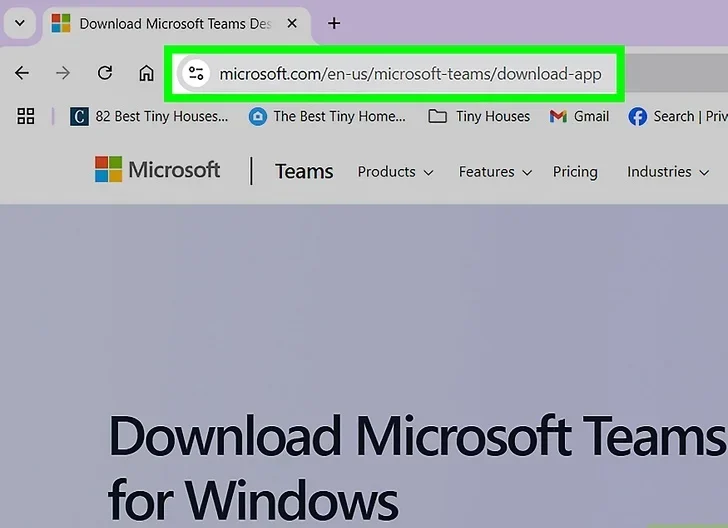
Task: Go back with the browser back arrow
Action: click(x=22, y=73)
